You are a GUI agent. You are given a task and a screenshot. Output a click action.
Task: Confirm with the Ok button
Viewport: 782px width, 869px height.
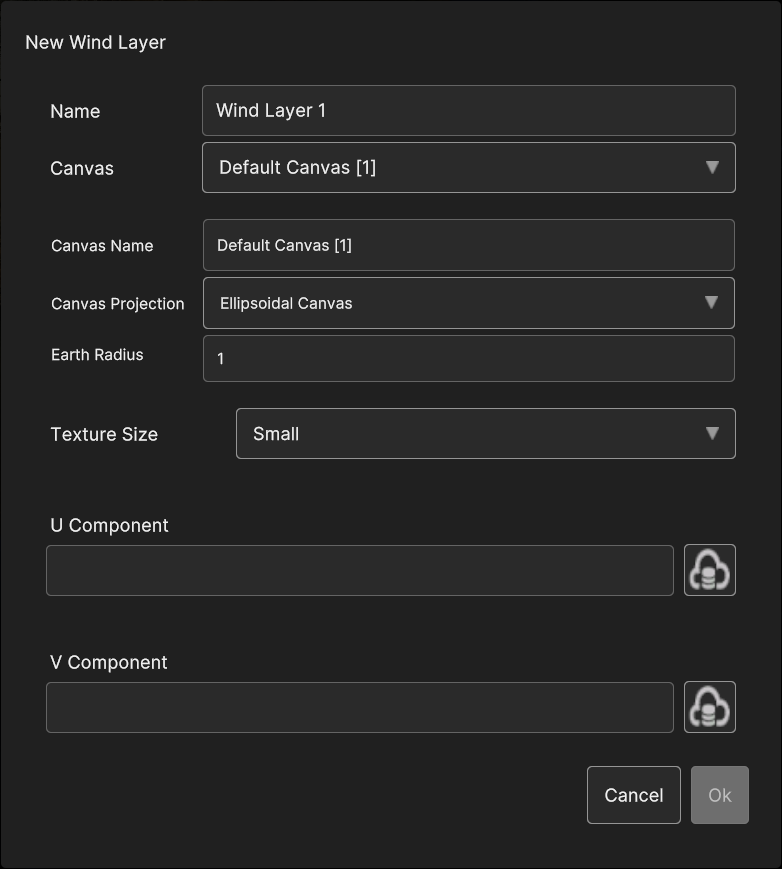[x=719, y=795]
